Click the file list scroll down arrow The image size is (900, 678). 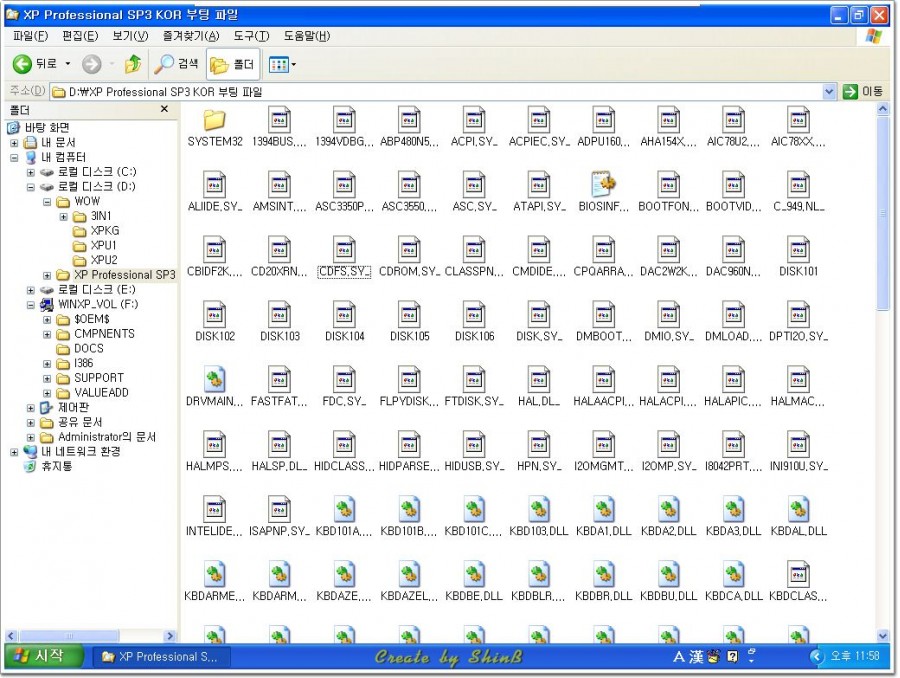click(883, 635)
